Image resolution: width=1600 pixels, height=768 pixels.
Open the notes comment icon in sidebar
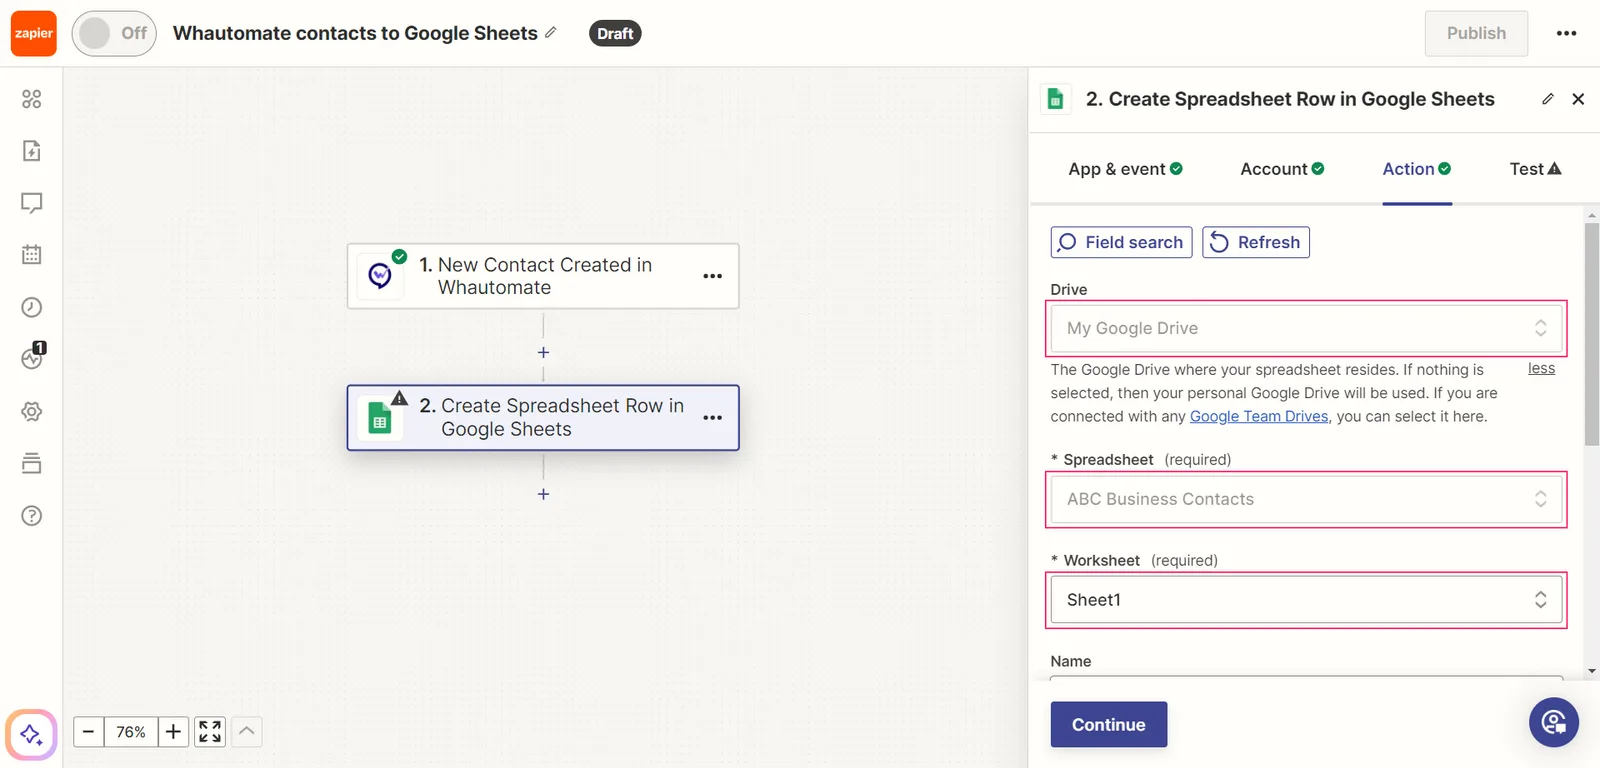32,203
